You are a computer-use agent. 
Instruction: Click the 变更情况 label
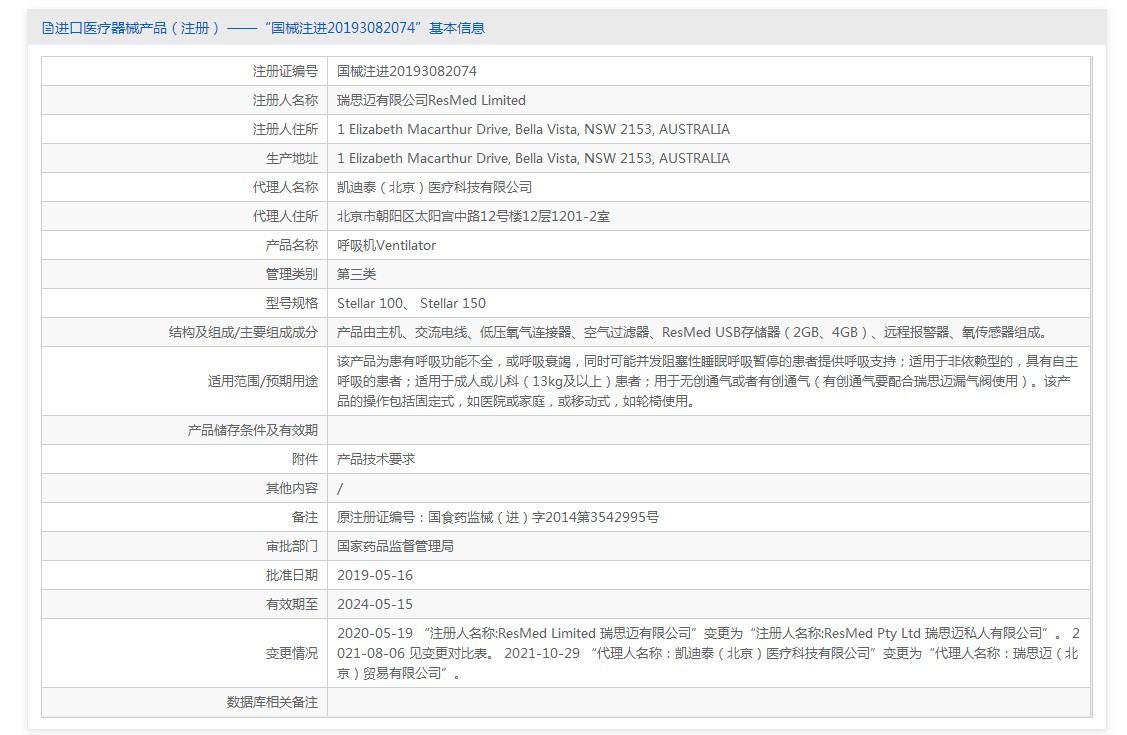point(292,653)
